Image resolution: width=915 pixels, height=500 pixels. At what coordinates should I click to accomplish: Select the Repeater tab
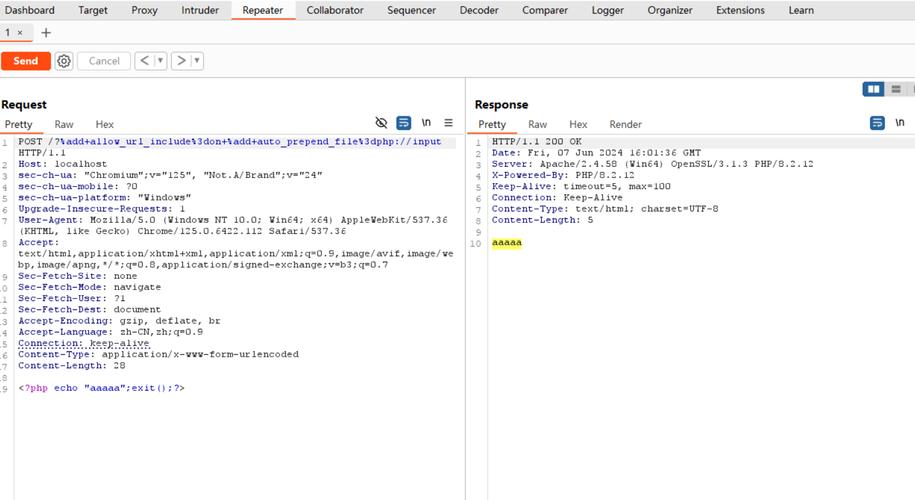coord(263,10)
